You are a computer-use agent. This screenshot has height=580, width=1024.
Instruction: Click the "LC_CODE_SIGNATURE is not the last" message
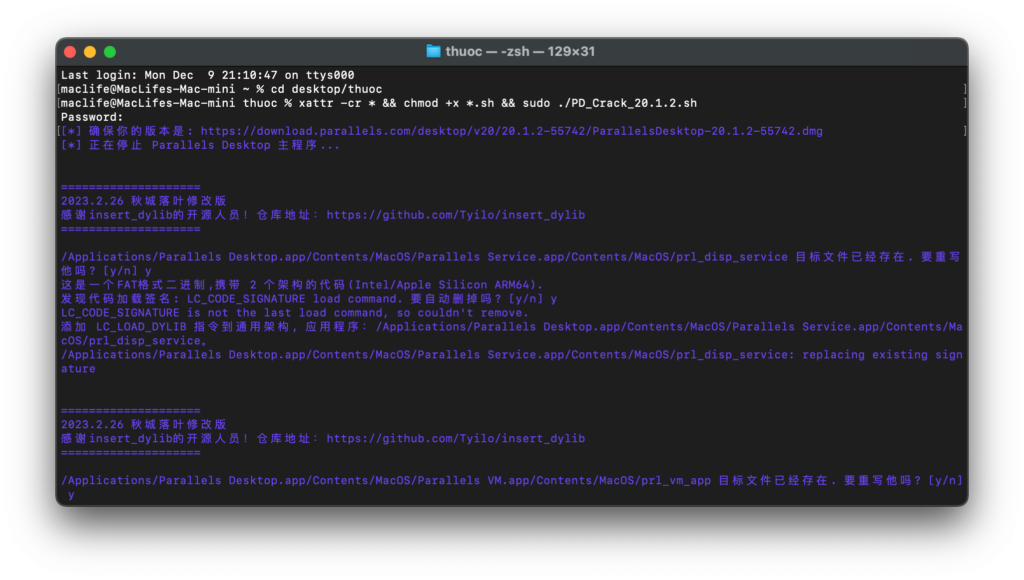294,313
